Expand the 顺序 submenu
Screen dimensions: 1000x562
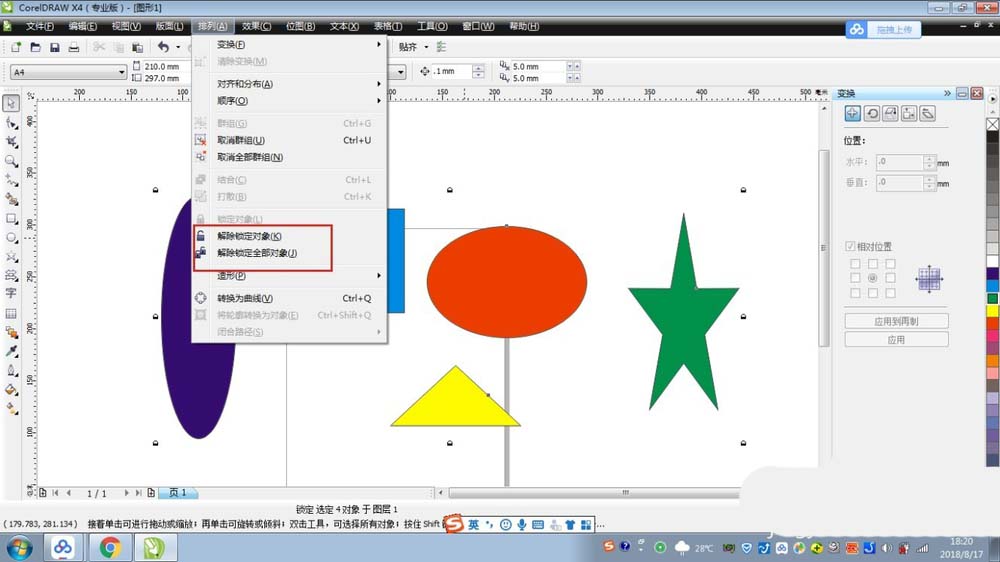(289, 101)
